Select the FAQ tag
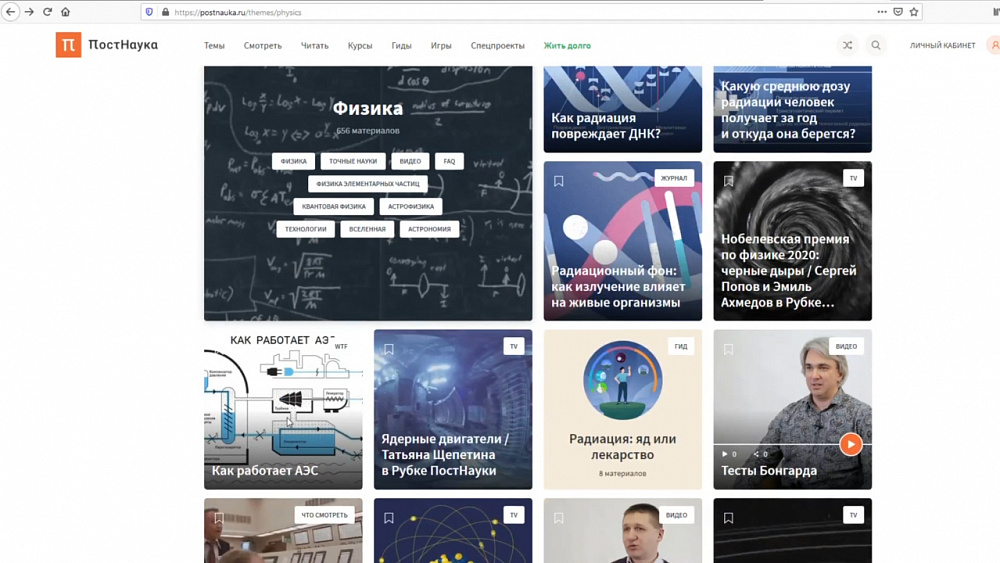 pos(450,161)
